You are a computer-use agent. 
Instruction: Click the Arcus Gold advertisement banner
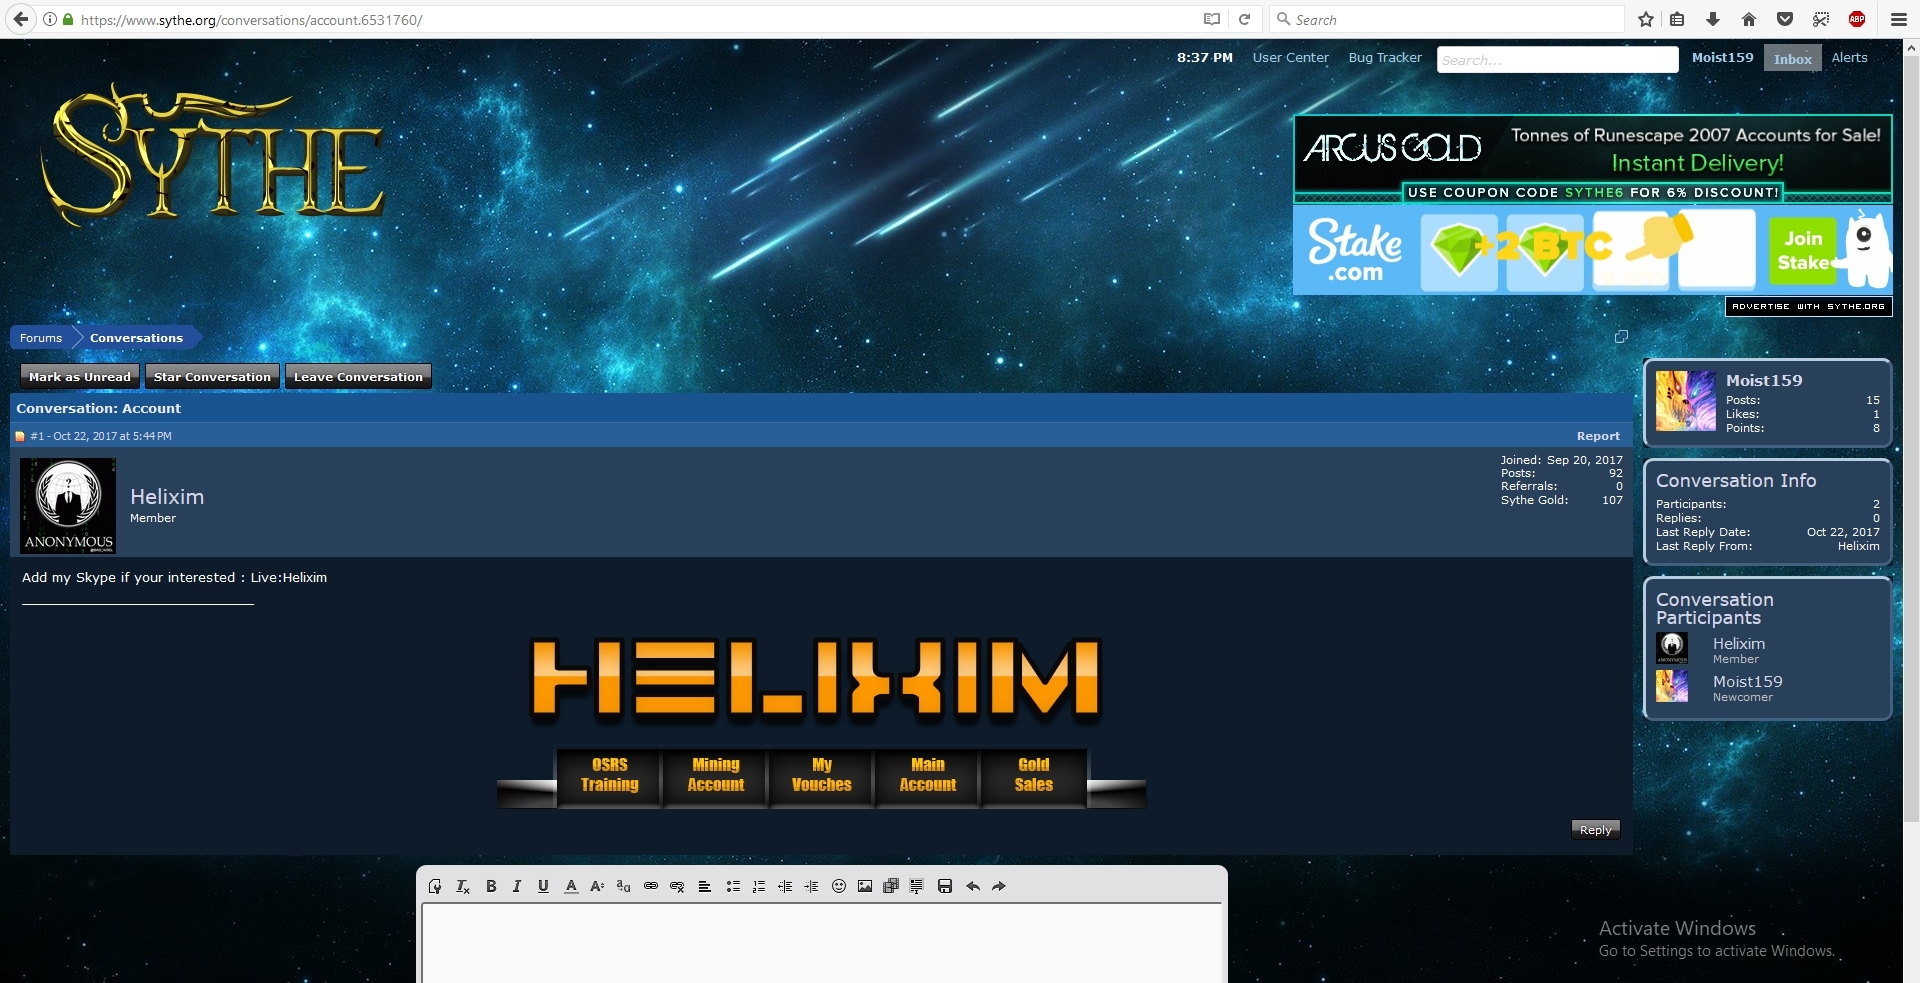click(1592, 158)
